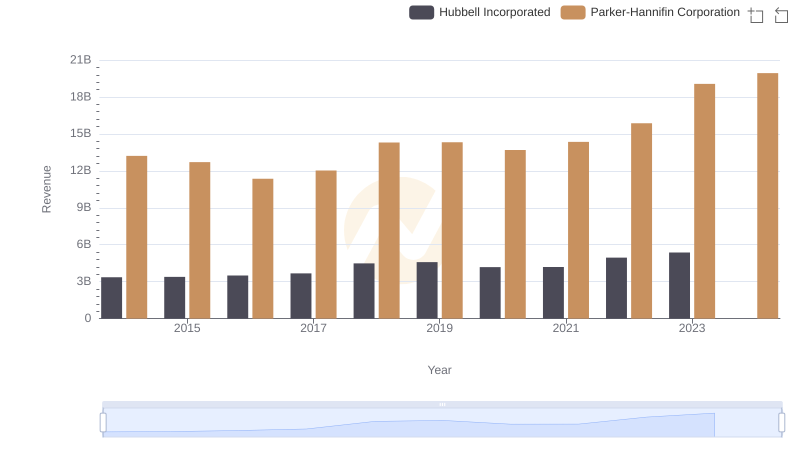Click the 12B y-axis label
This screenshot has width=800, height=461.
coord(81,170)
